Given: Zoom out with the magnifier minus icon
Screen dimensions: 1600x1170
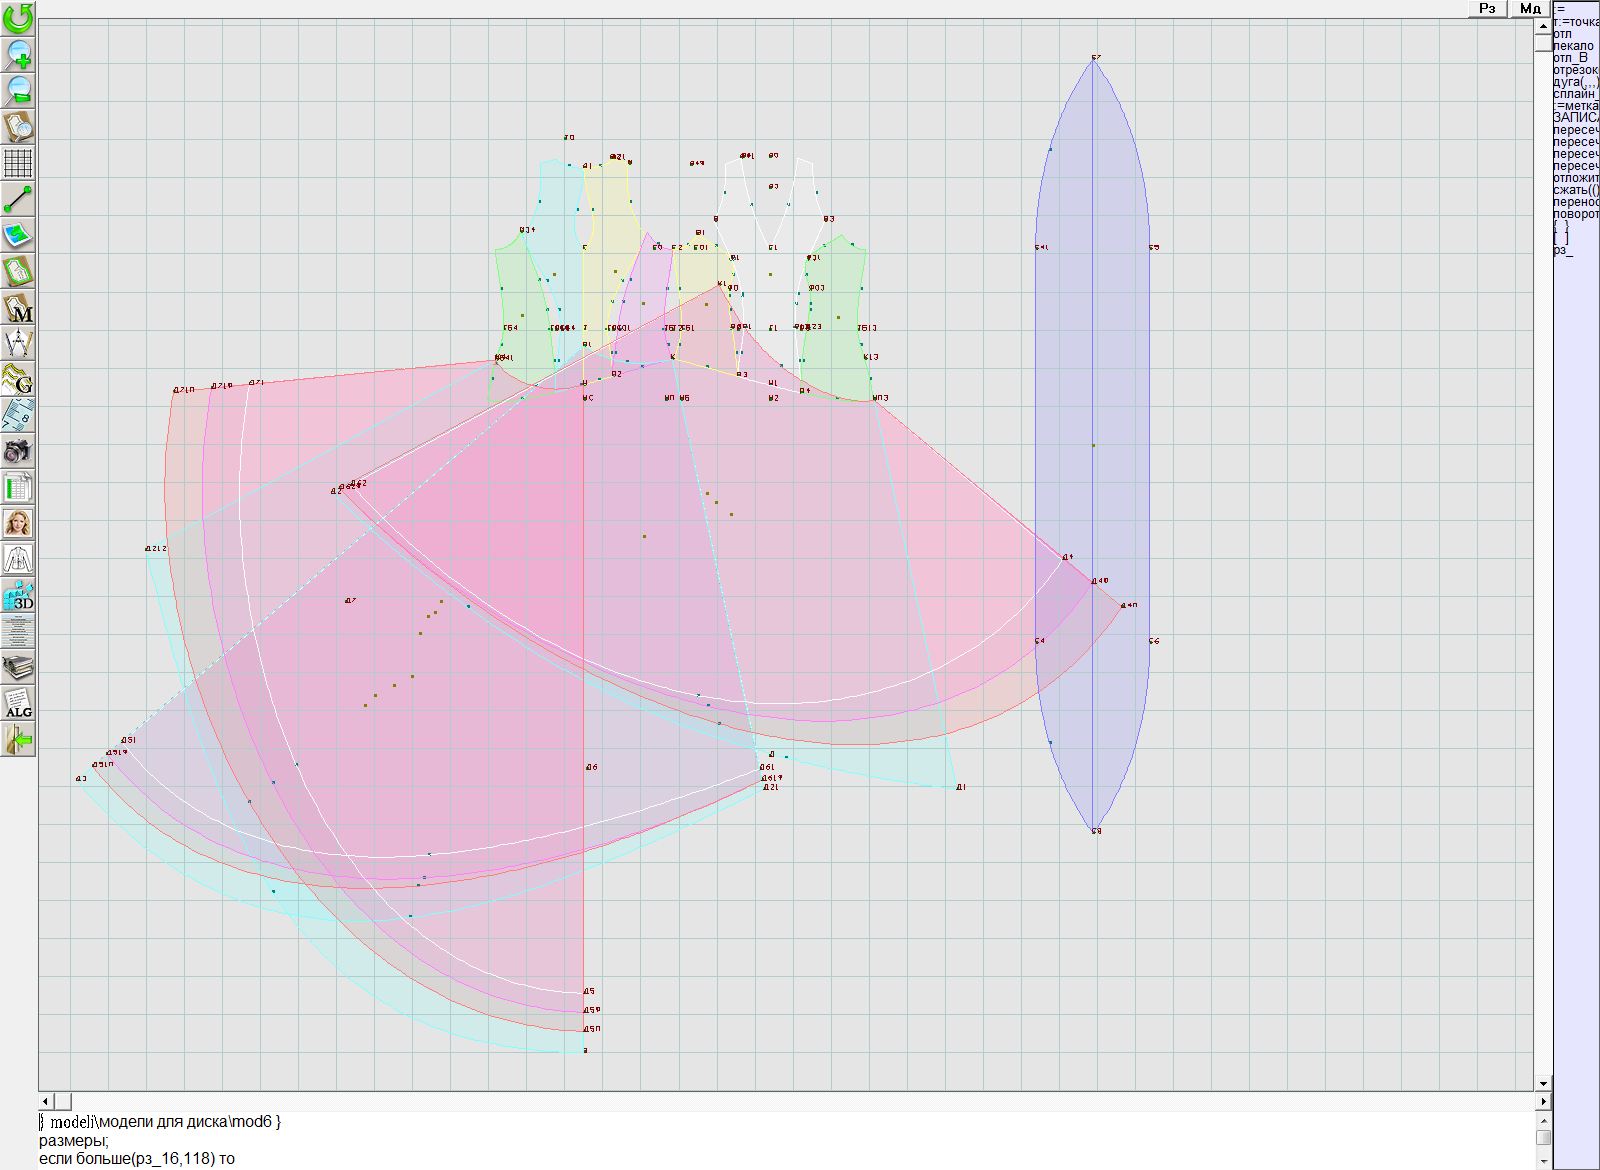Looking at the screenshot, I should click(x=18, y=90).
